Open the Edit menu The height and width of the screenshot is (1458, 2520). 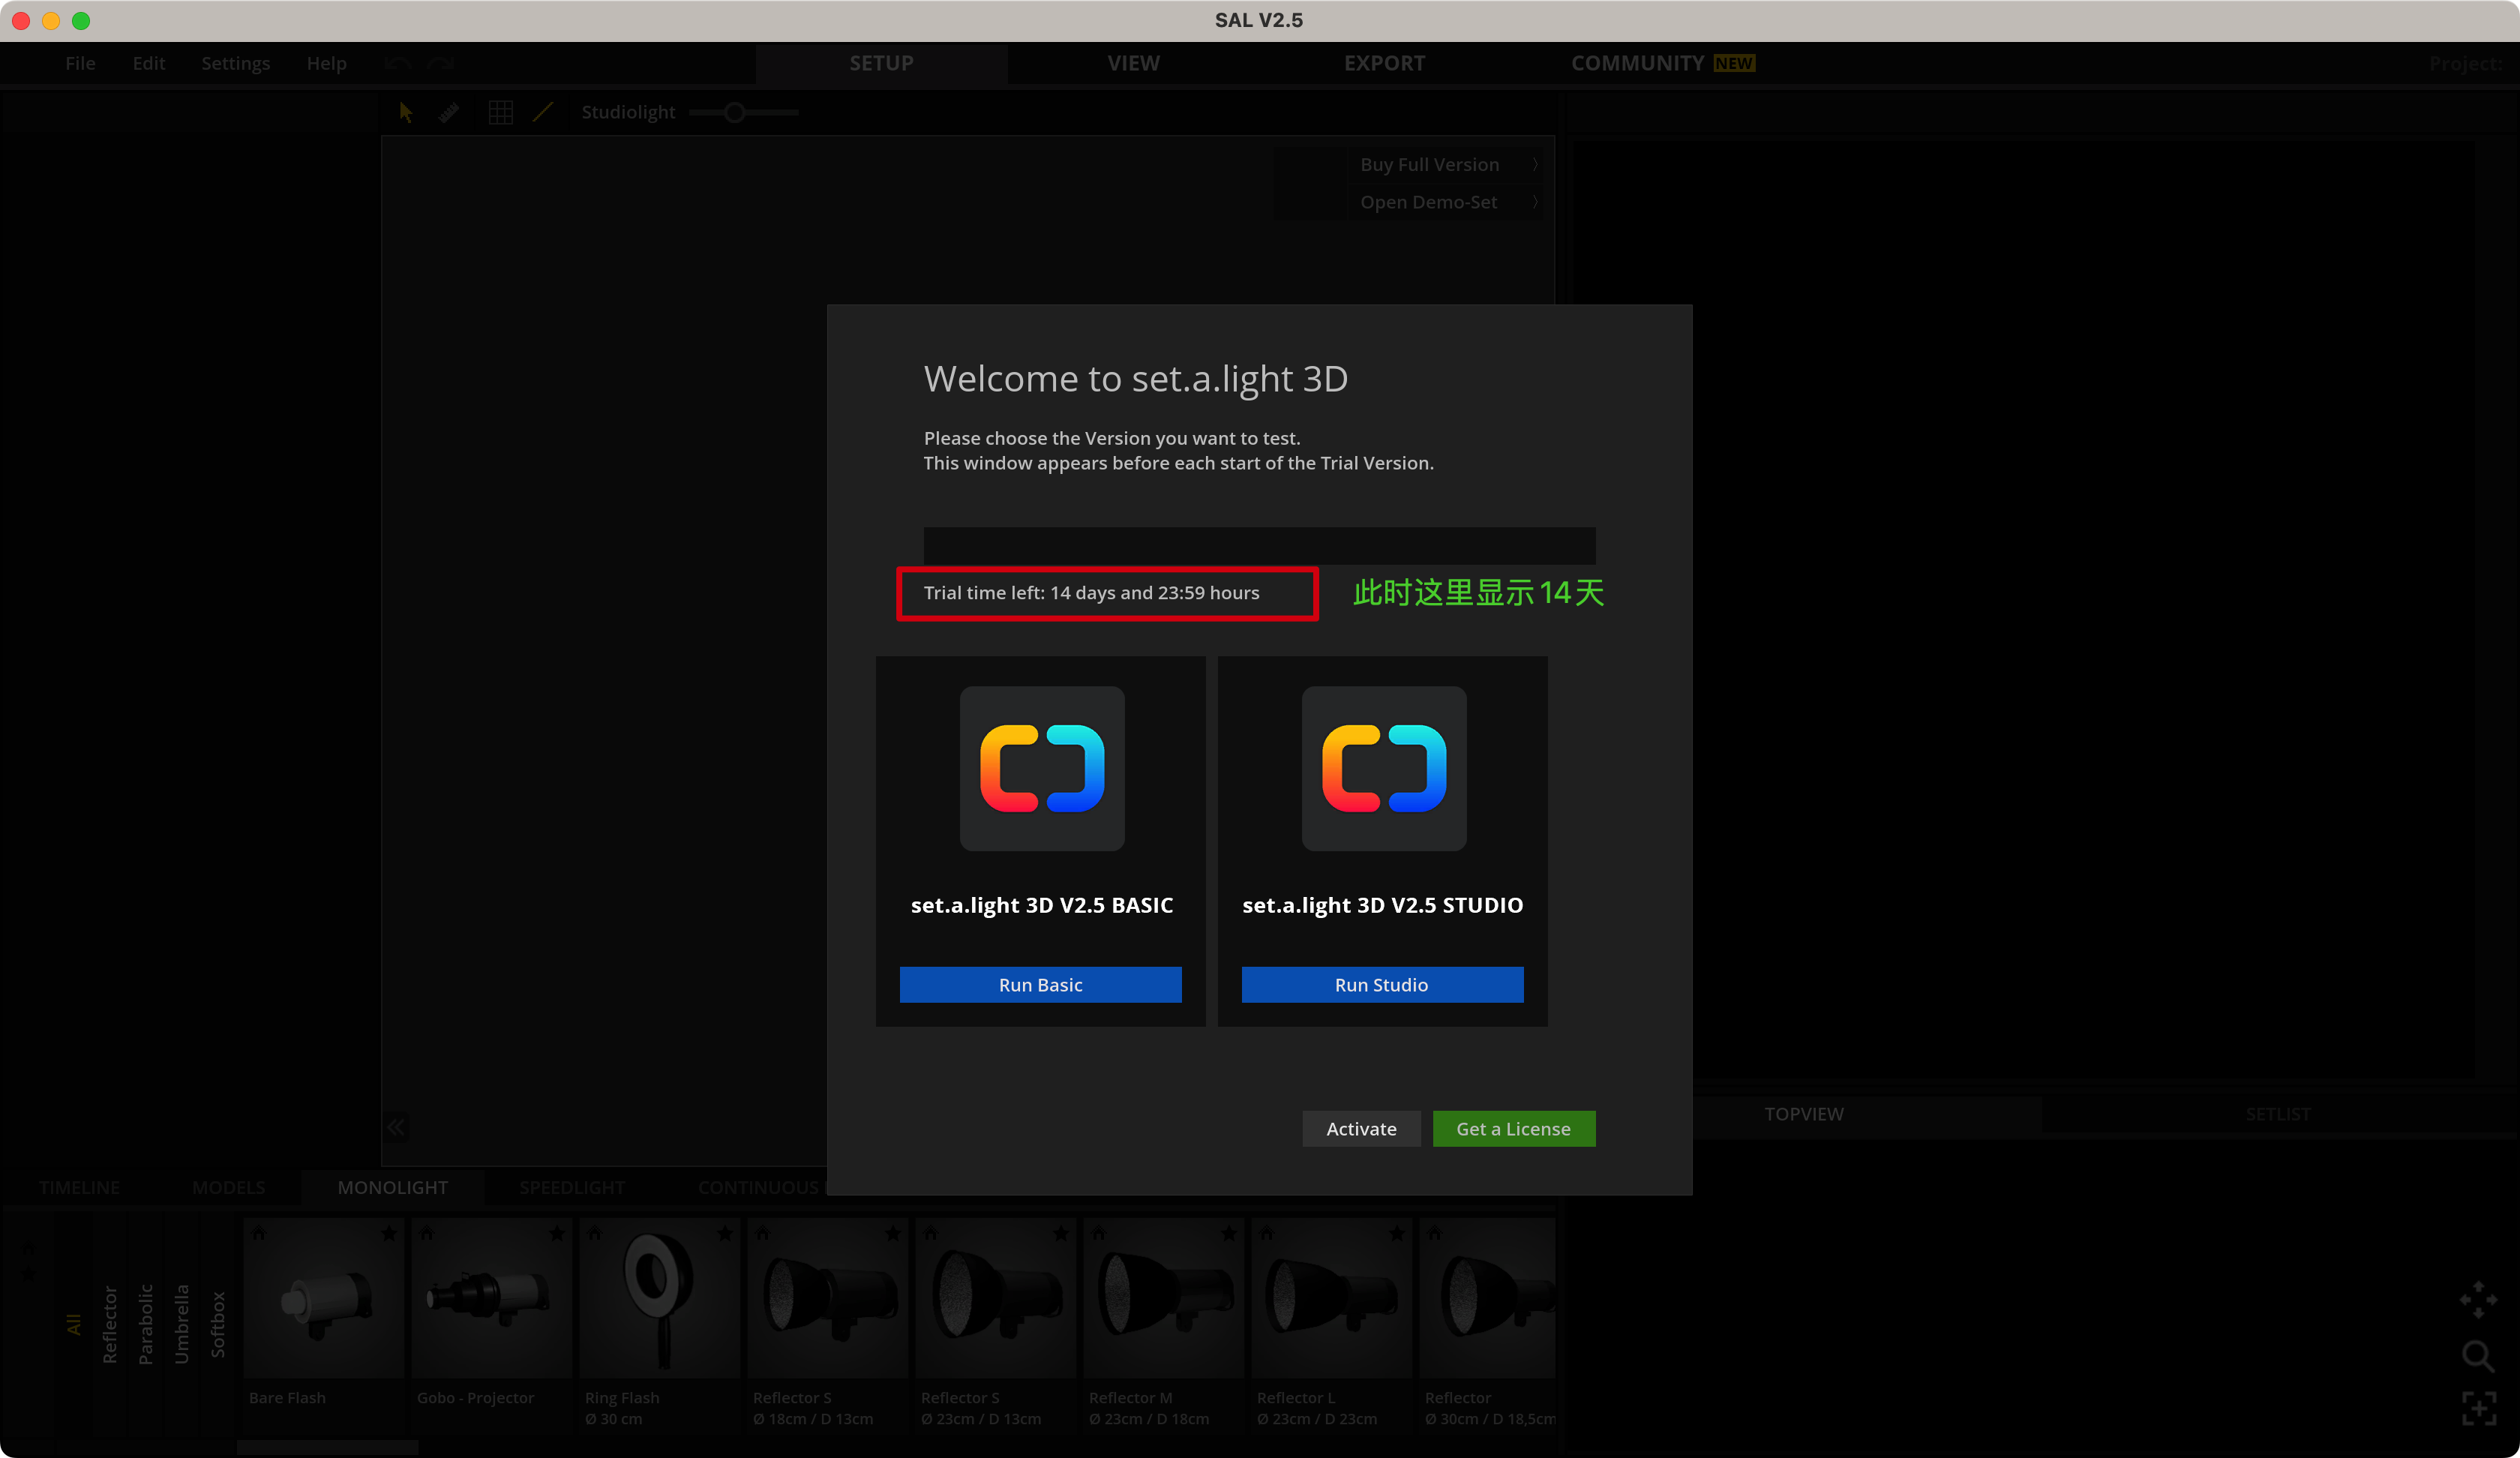pos(148,64)
